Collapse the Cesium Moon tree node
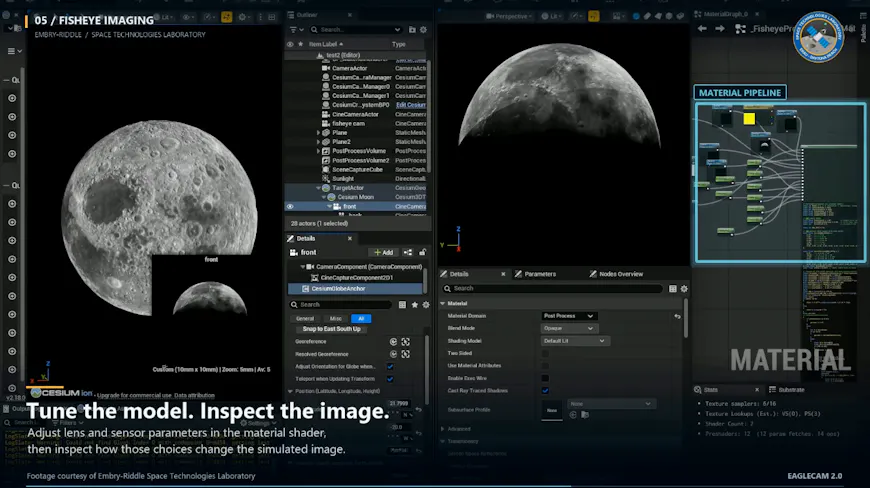Image resolution: width=870 pixels, height=488 pixels. click(x=324, y=197)
